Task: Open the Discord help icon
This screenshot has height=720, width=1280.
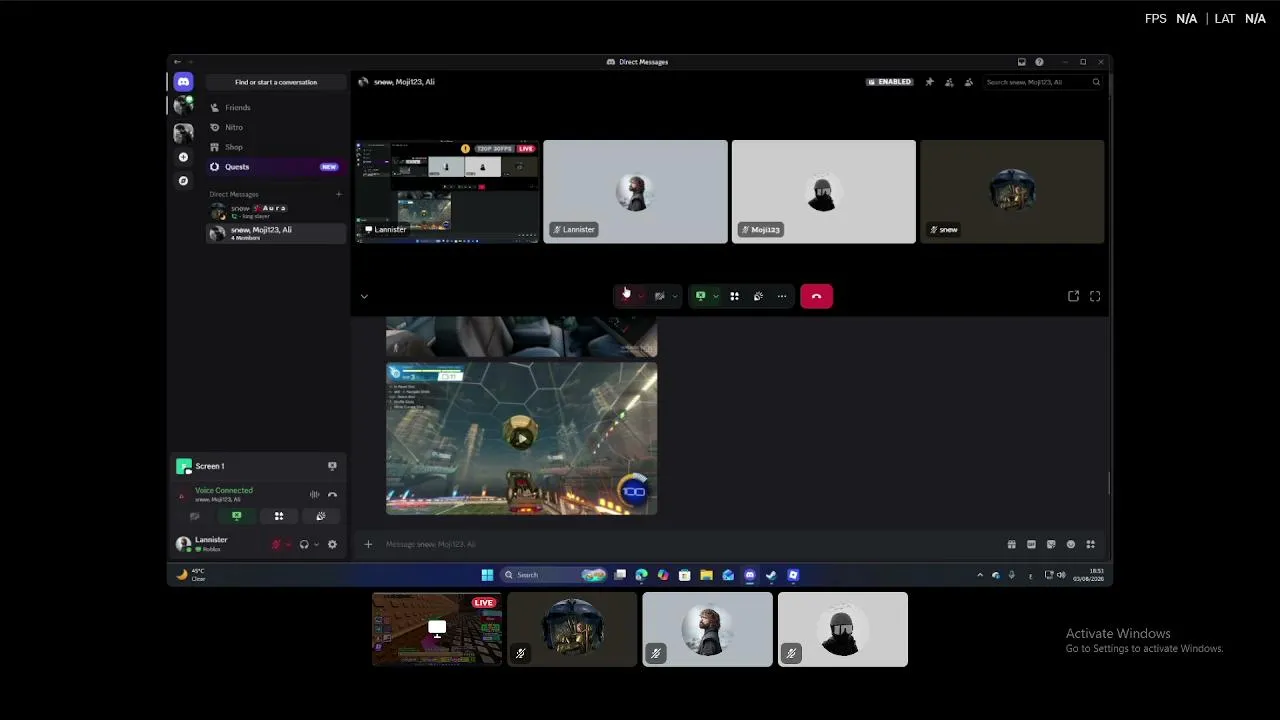Action: pos(1039,62)
